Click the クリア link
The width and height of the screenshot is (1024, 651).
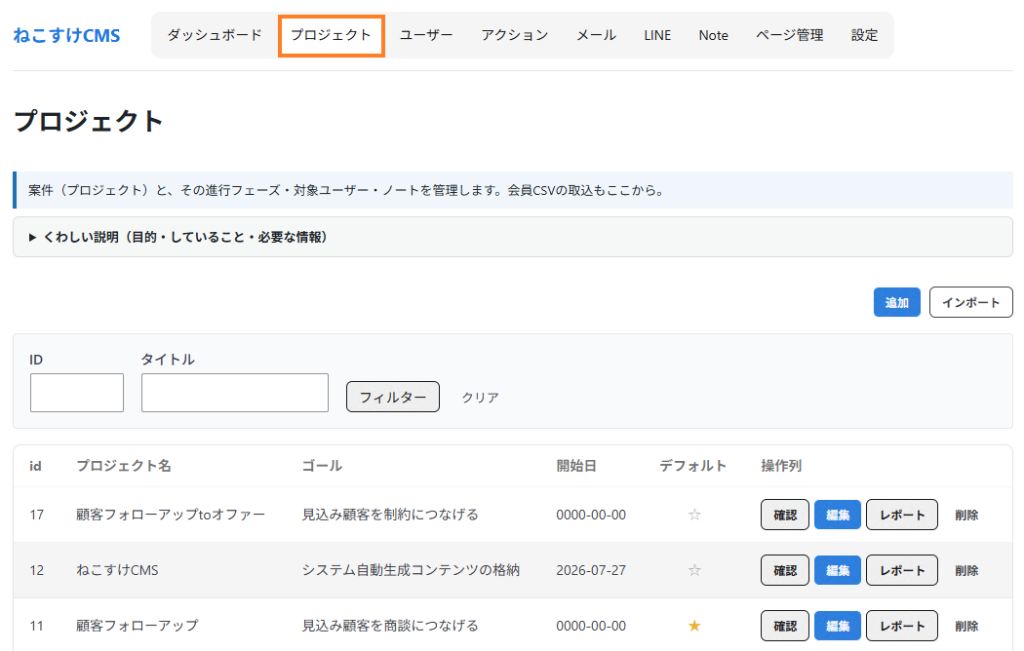[480, 397]
